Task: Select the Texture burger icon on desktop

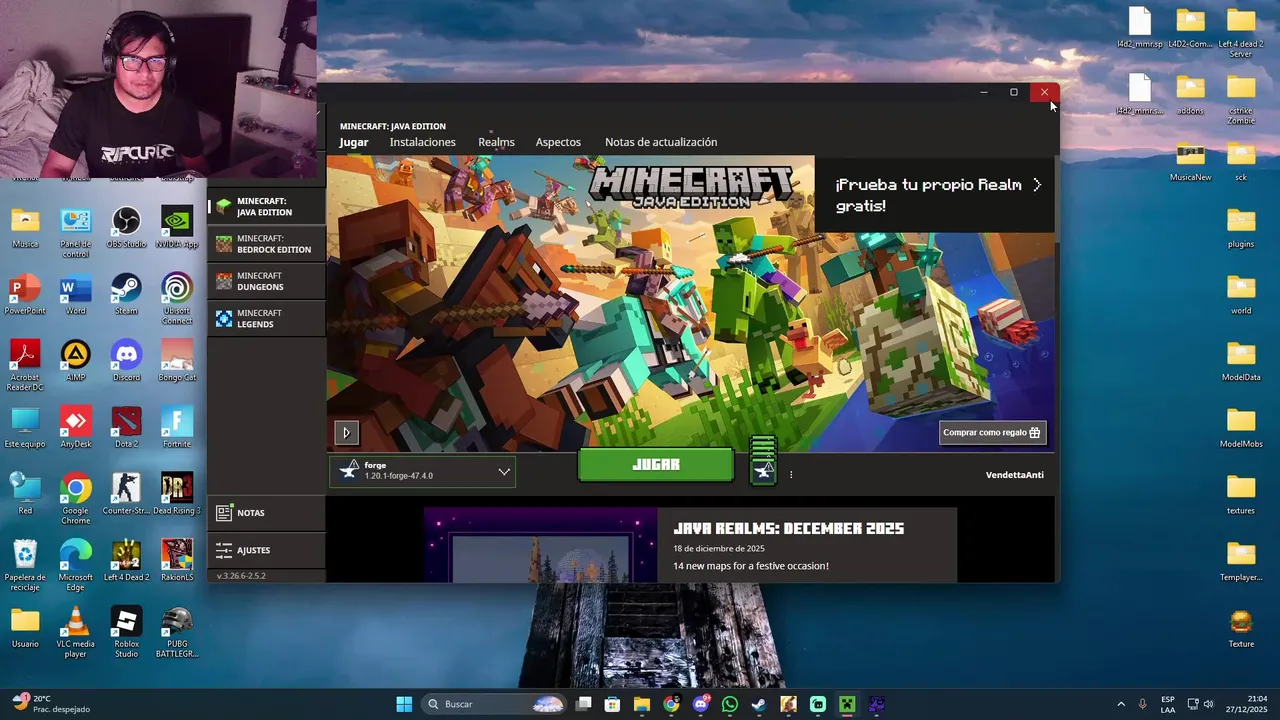Action: 1241,628
